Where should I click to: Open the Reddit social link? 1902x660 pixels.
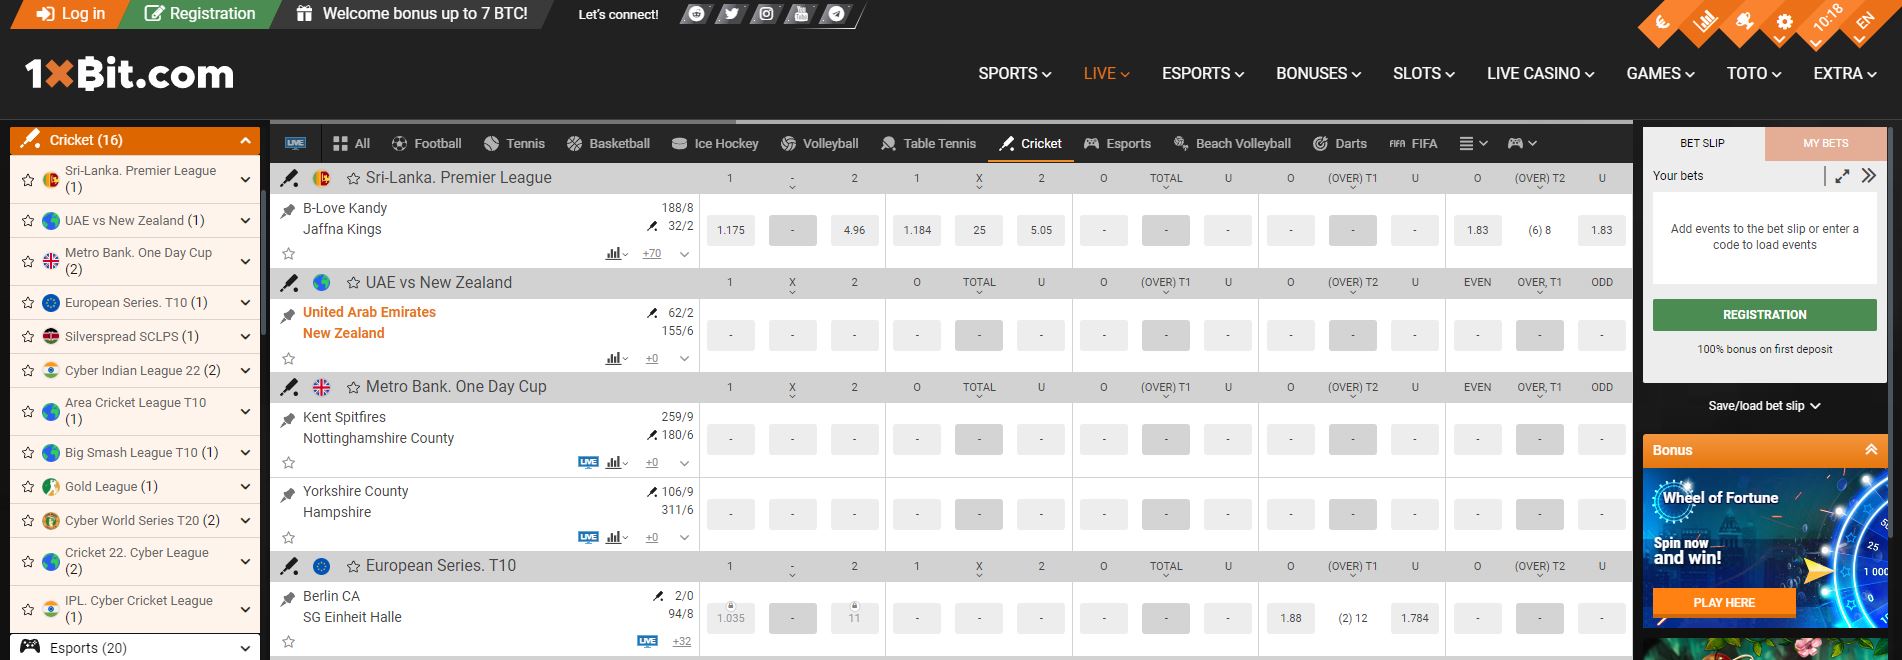[x=696, y=14]
